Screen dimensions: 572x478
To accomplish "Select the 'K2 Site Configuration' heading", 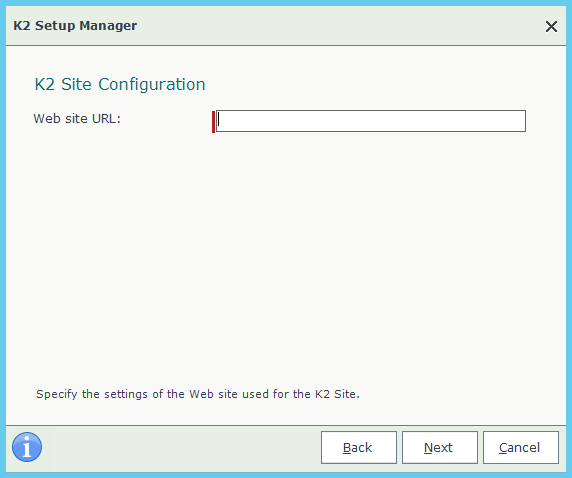I will coord(120,84).
